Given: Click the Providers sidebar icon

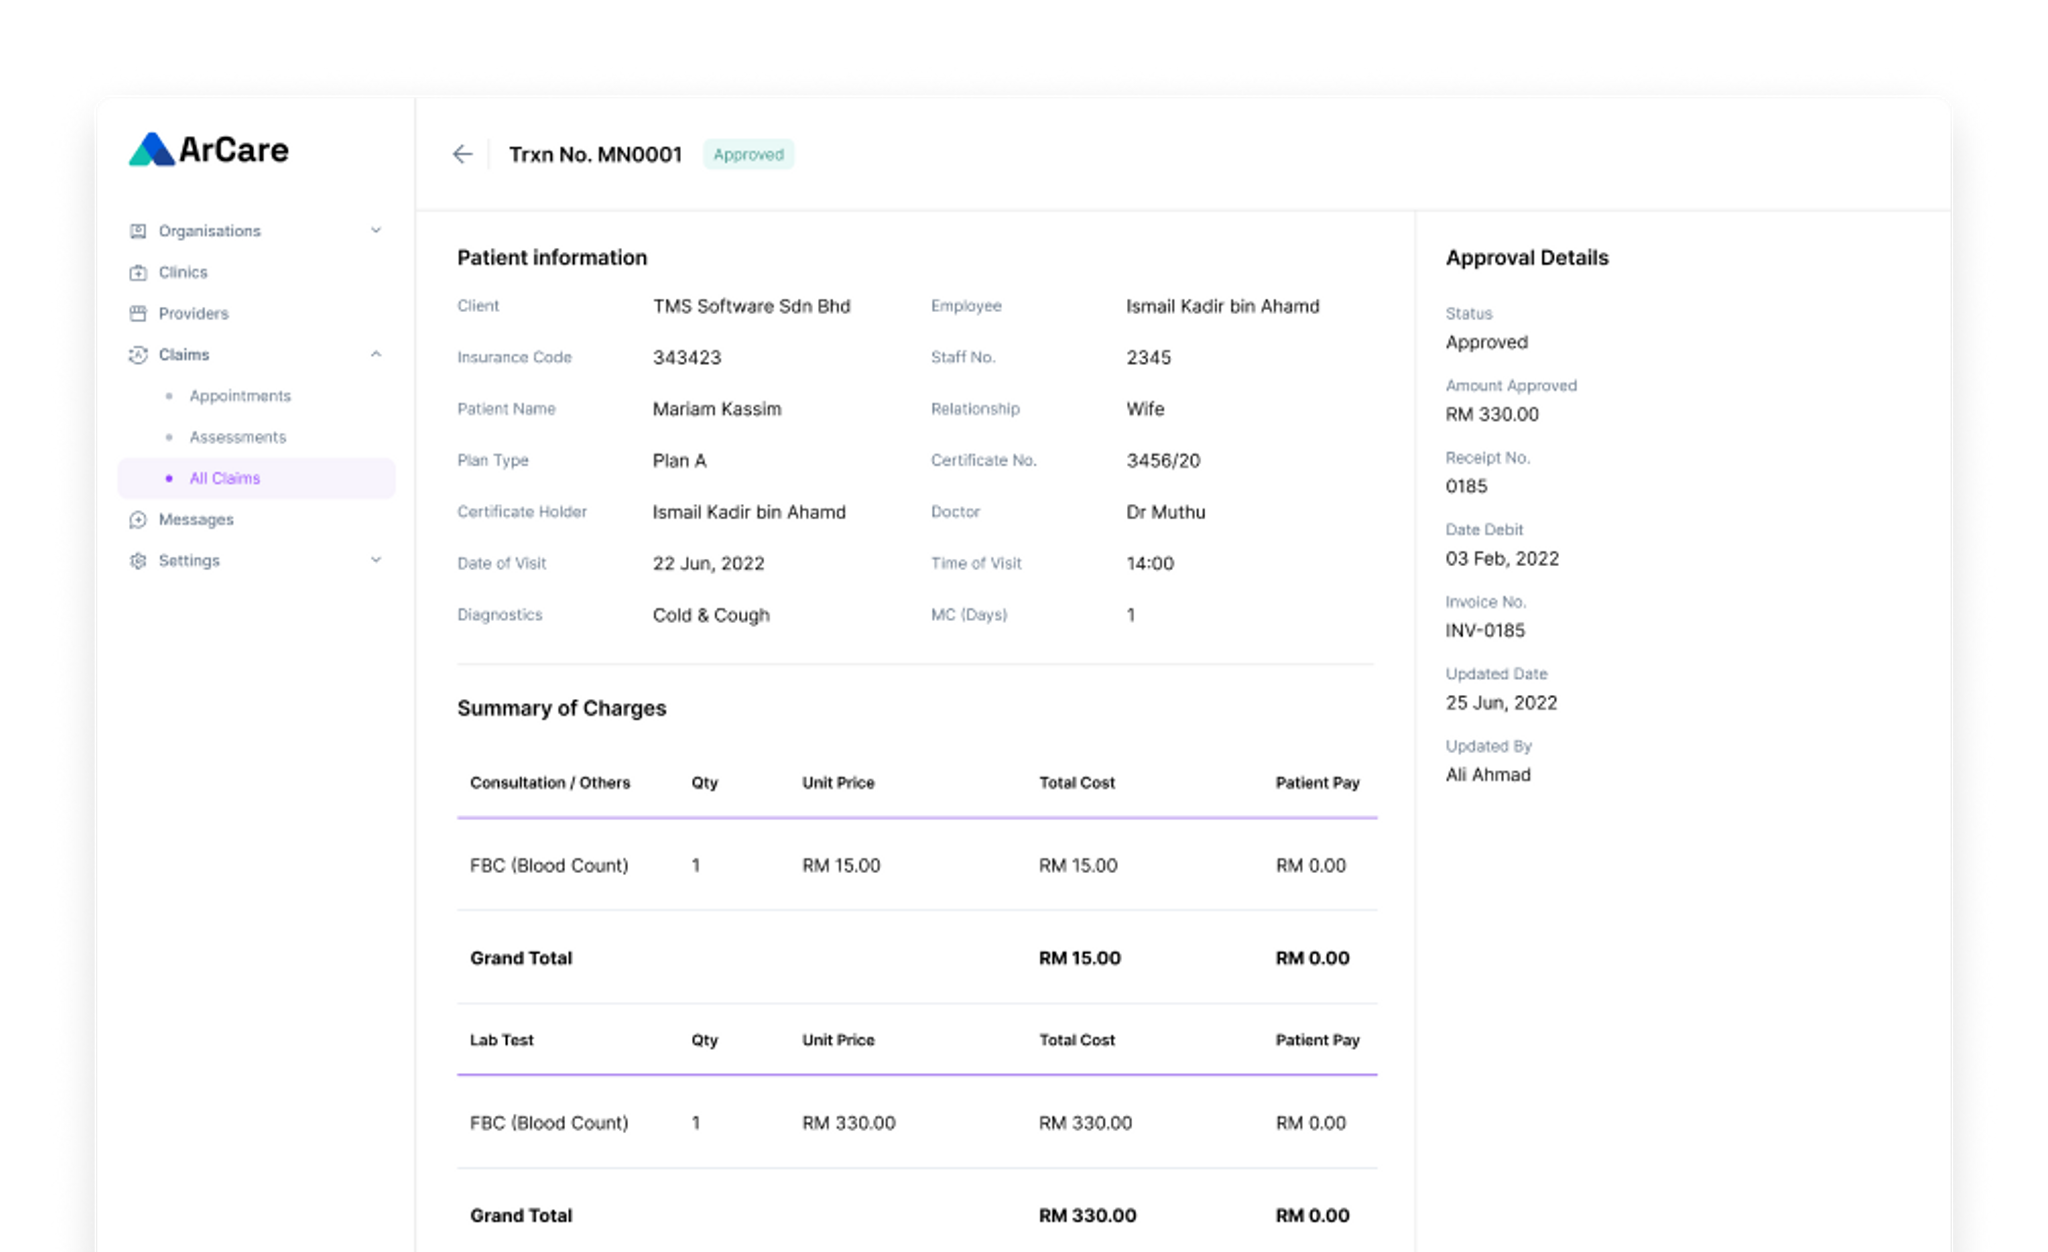Looking at the screenshot, I should (138, 314).
